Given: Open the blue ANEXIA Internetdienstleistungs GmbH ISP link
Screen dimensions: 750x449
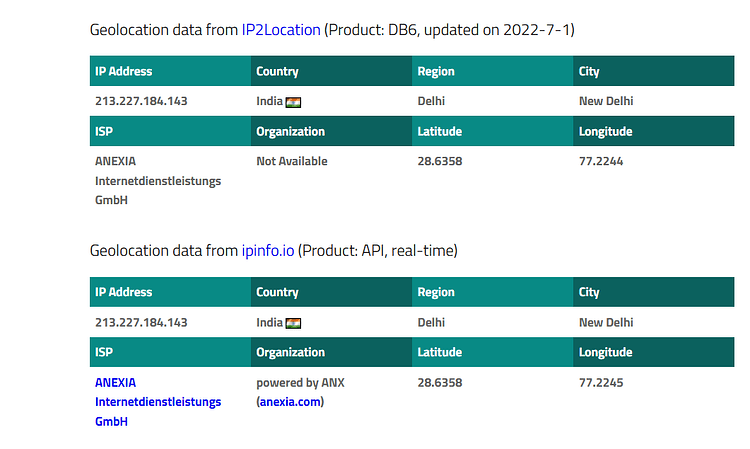Looking at the screenshot, I should point(158,402).
